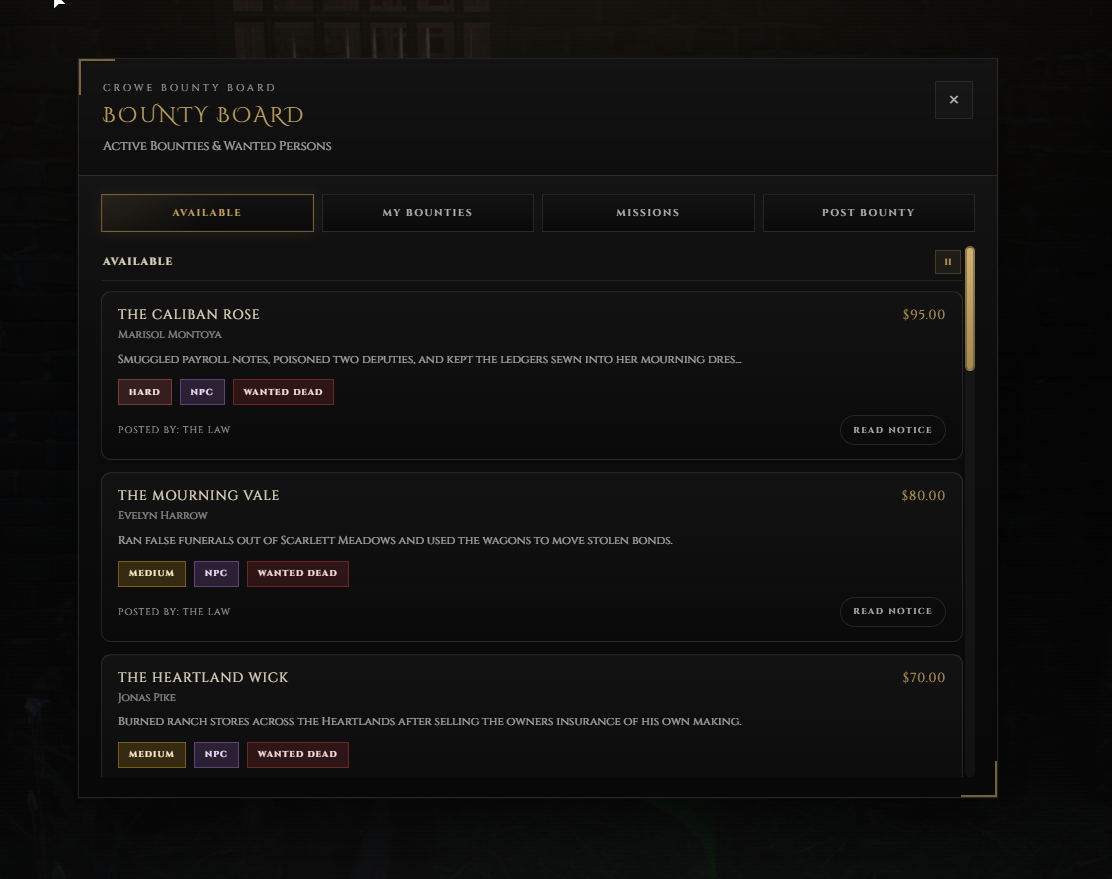
Task: Select the Available tab
Action: tap(207, 213)
